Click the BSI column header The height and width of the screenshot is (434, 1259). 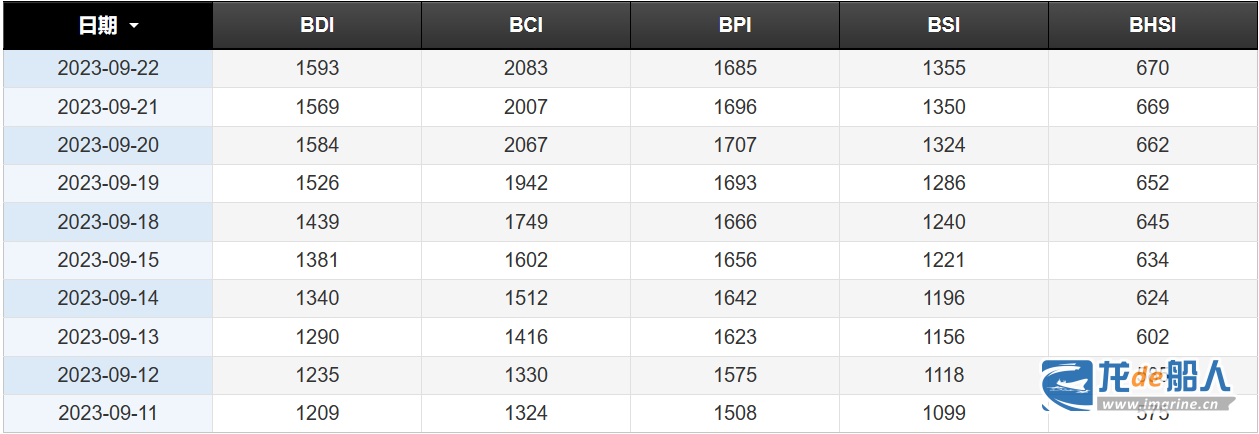pos(944,26)
